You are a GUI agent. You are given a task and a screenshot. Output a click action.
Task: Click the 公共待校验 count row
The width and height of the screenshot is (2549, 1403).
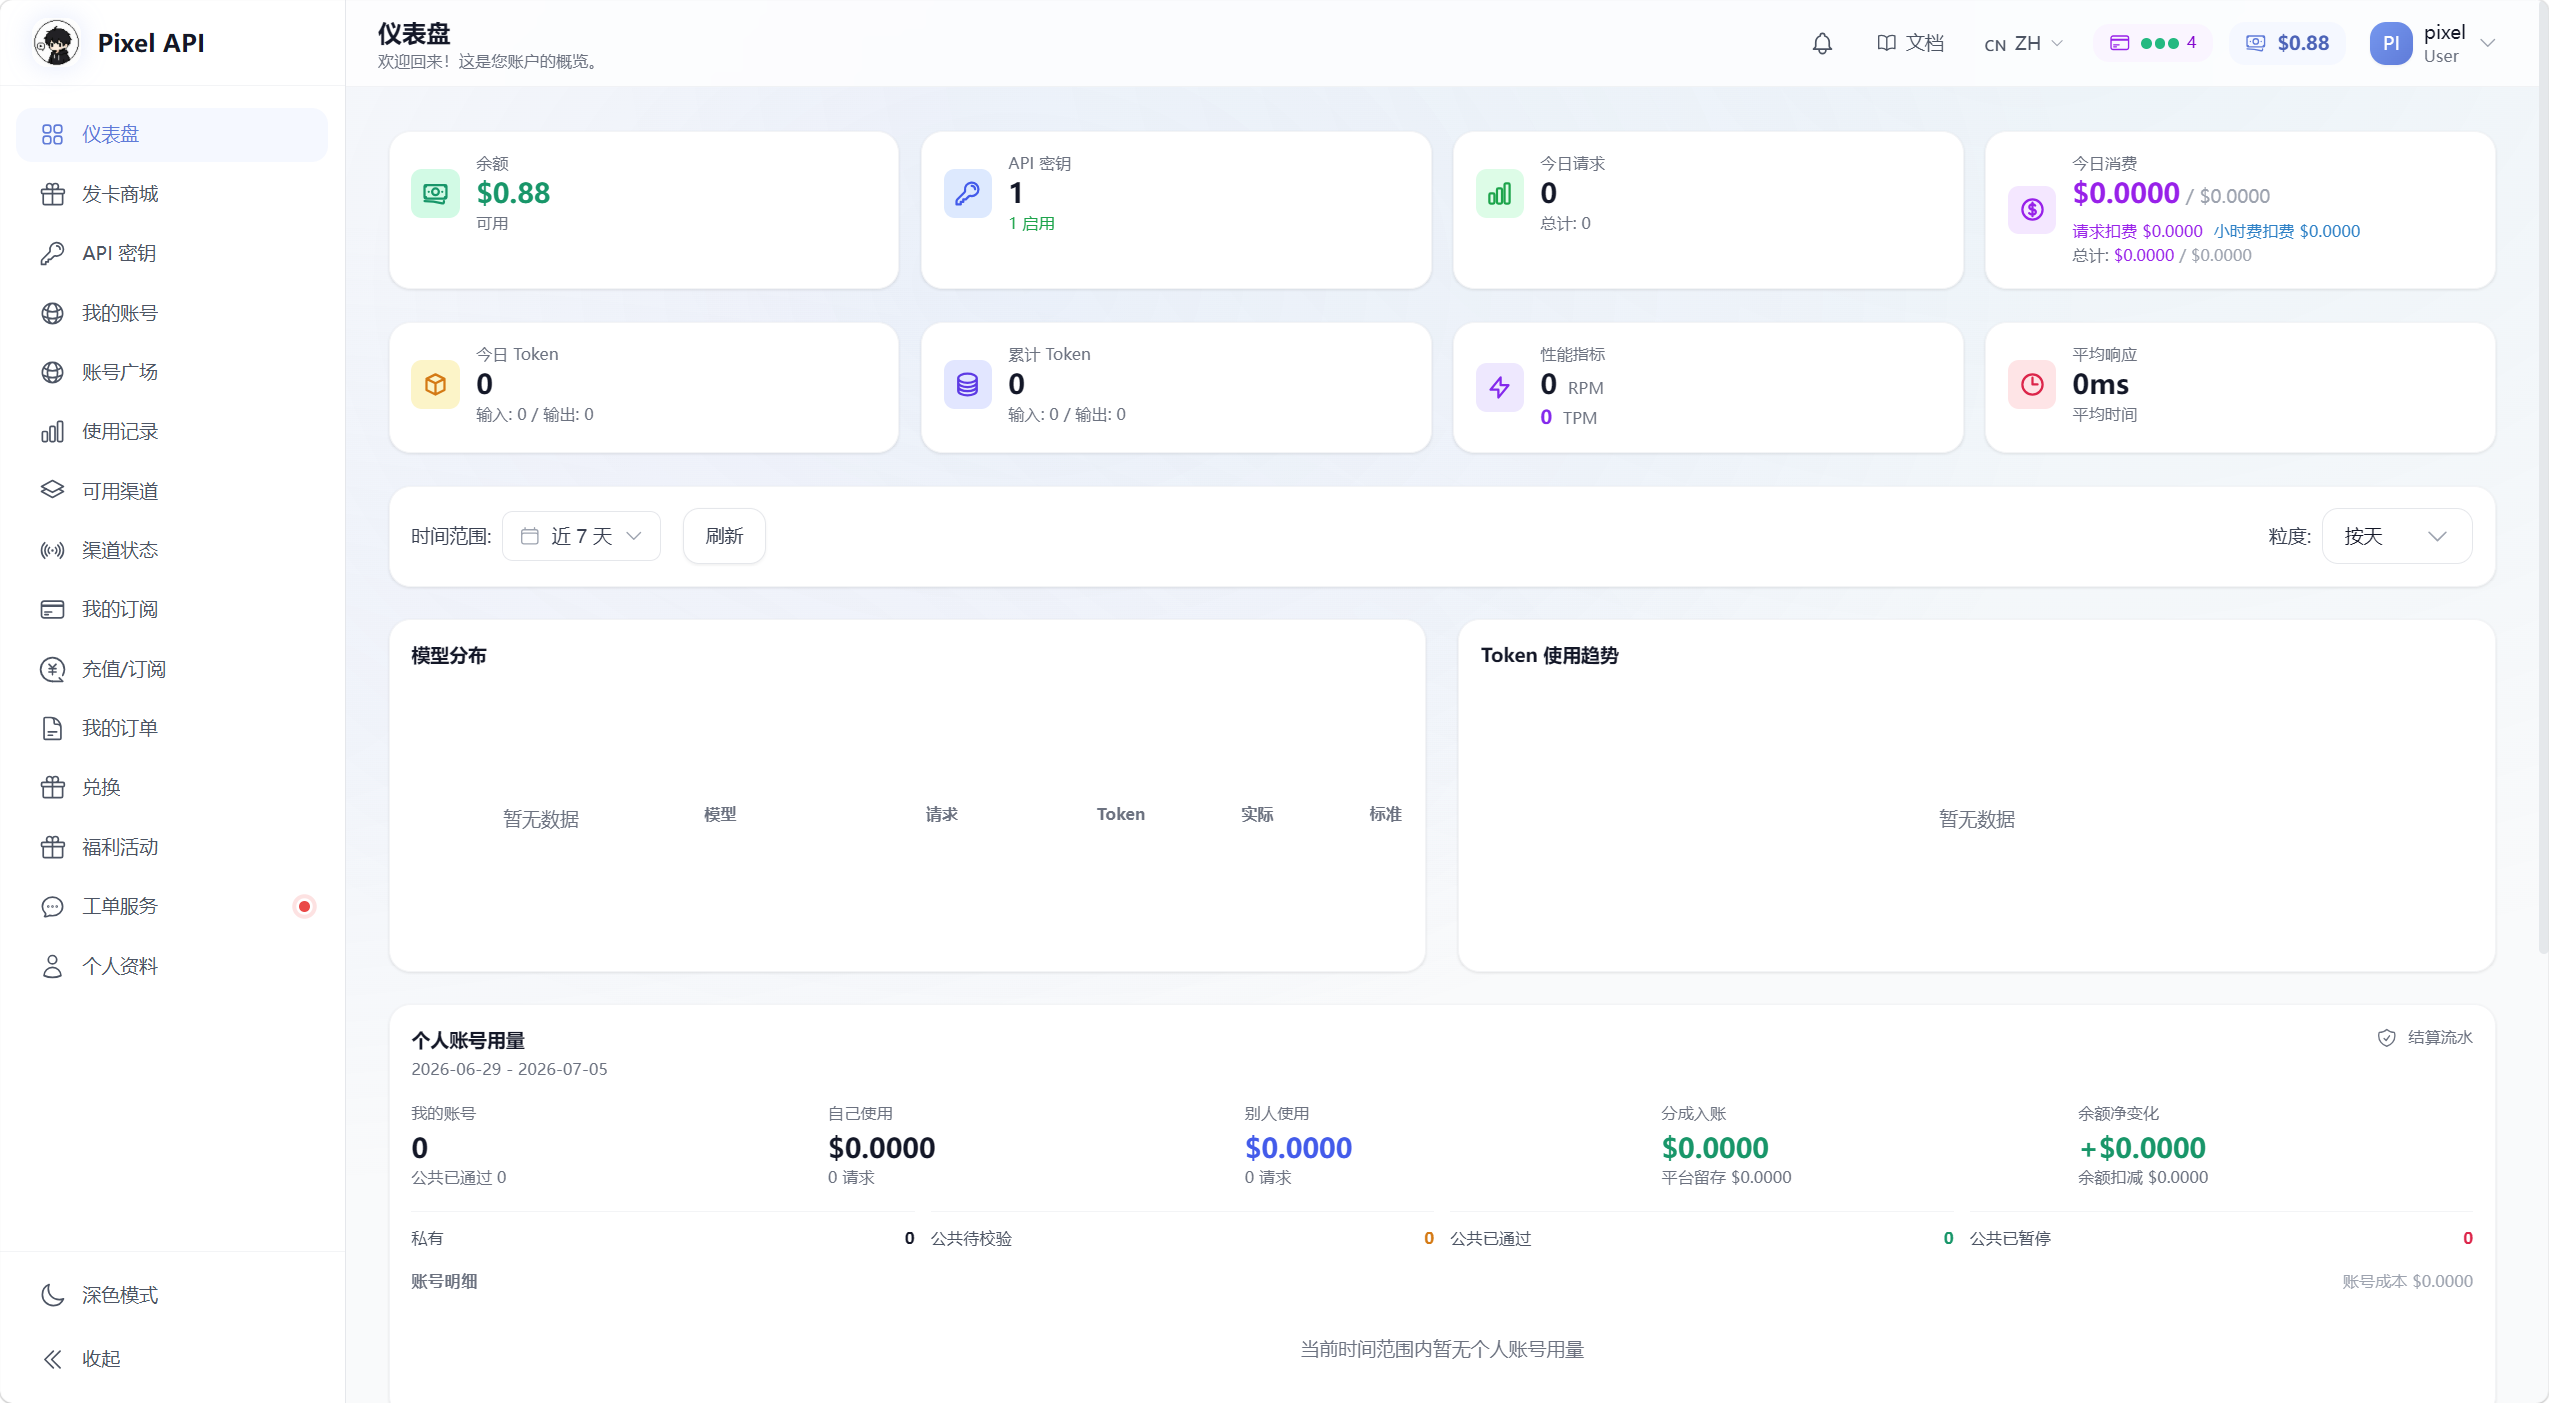point(1182,1238)
